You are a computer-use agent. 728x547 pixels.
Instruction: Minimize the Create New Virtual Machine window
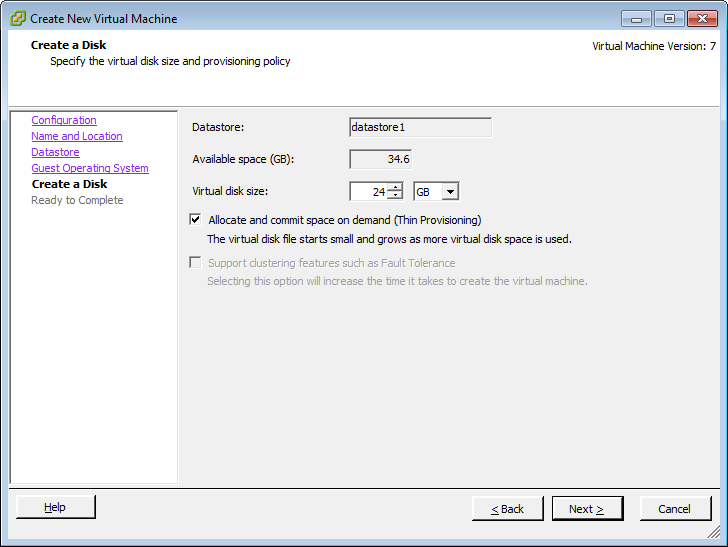click(637, 19)
